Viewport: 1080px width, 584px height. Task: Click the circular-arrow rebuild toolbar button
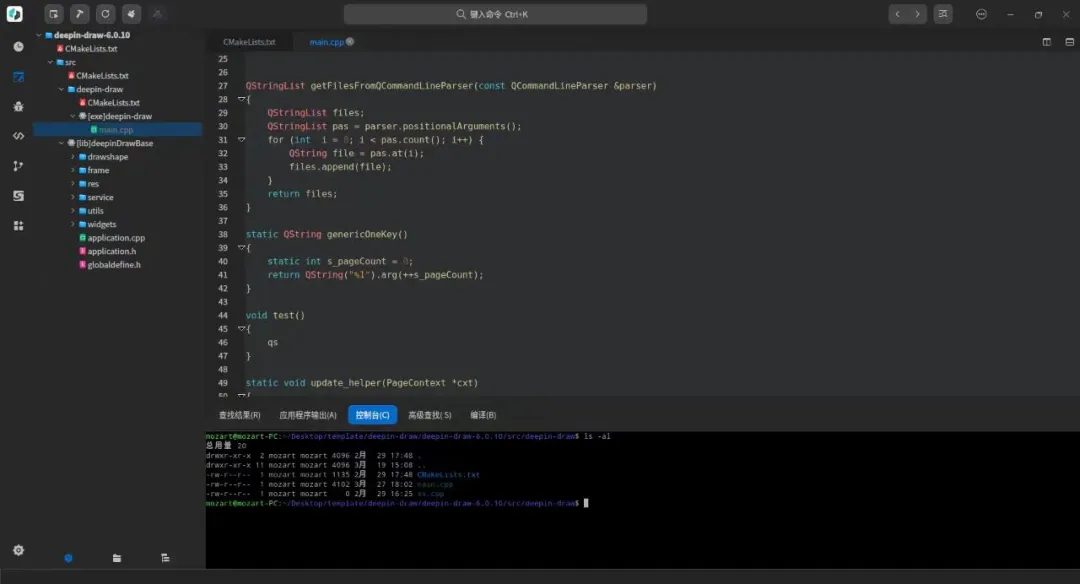[x=105, y=14]
